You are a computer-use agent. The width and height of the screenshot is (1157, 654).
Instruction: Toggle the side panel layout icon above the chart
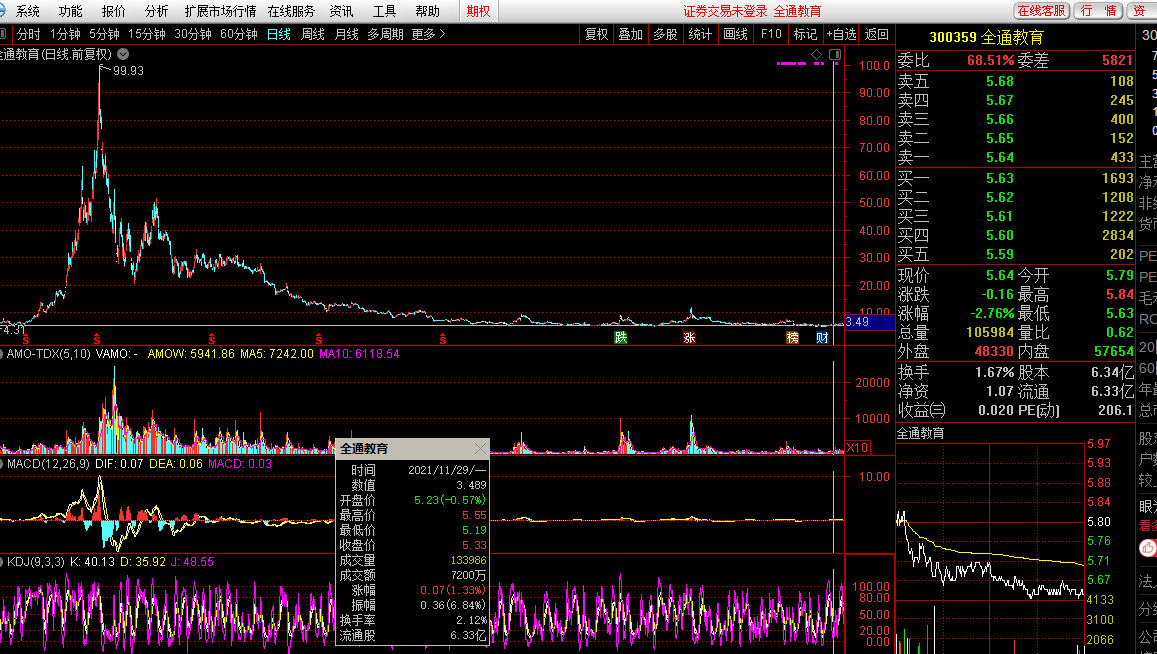[835, 55]
